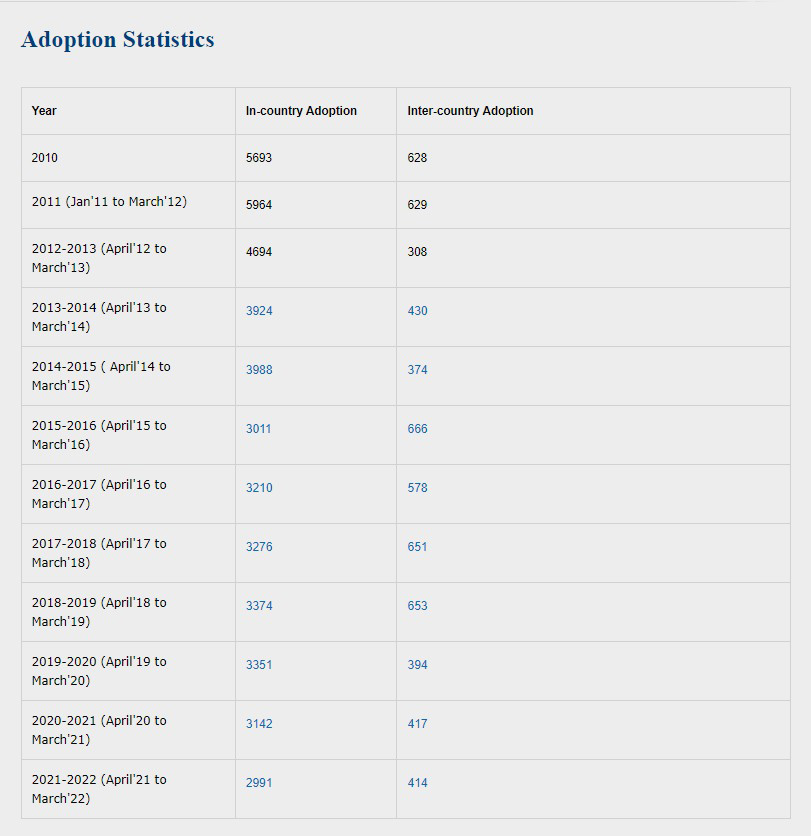Select the 374 inter-country adoption figure
The width and height of the screenshot is (811, 836).
(x=417, y=370)
